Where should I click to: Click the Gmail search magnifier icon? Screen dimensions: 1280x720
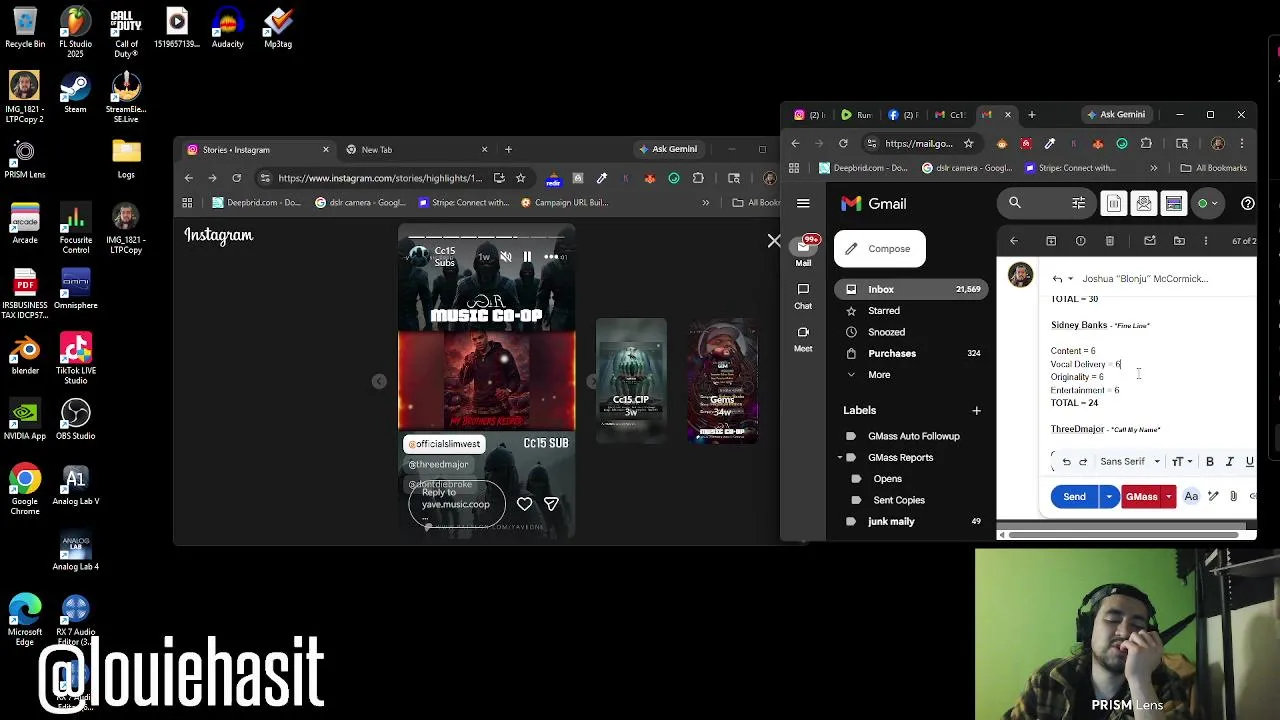[1015, 204]
